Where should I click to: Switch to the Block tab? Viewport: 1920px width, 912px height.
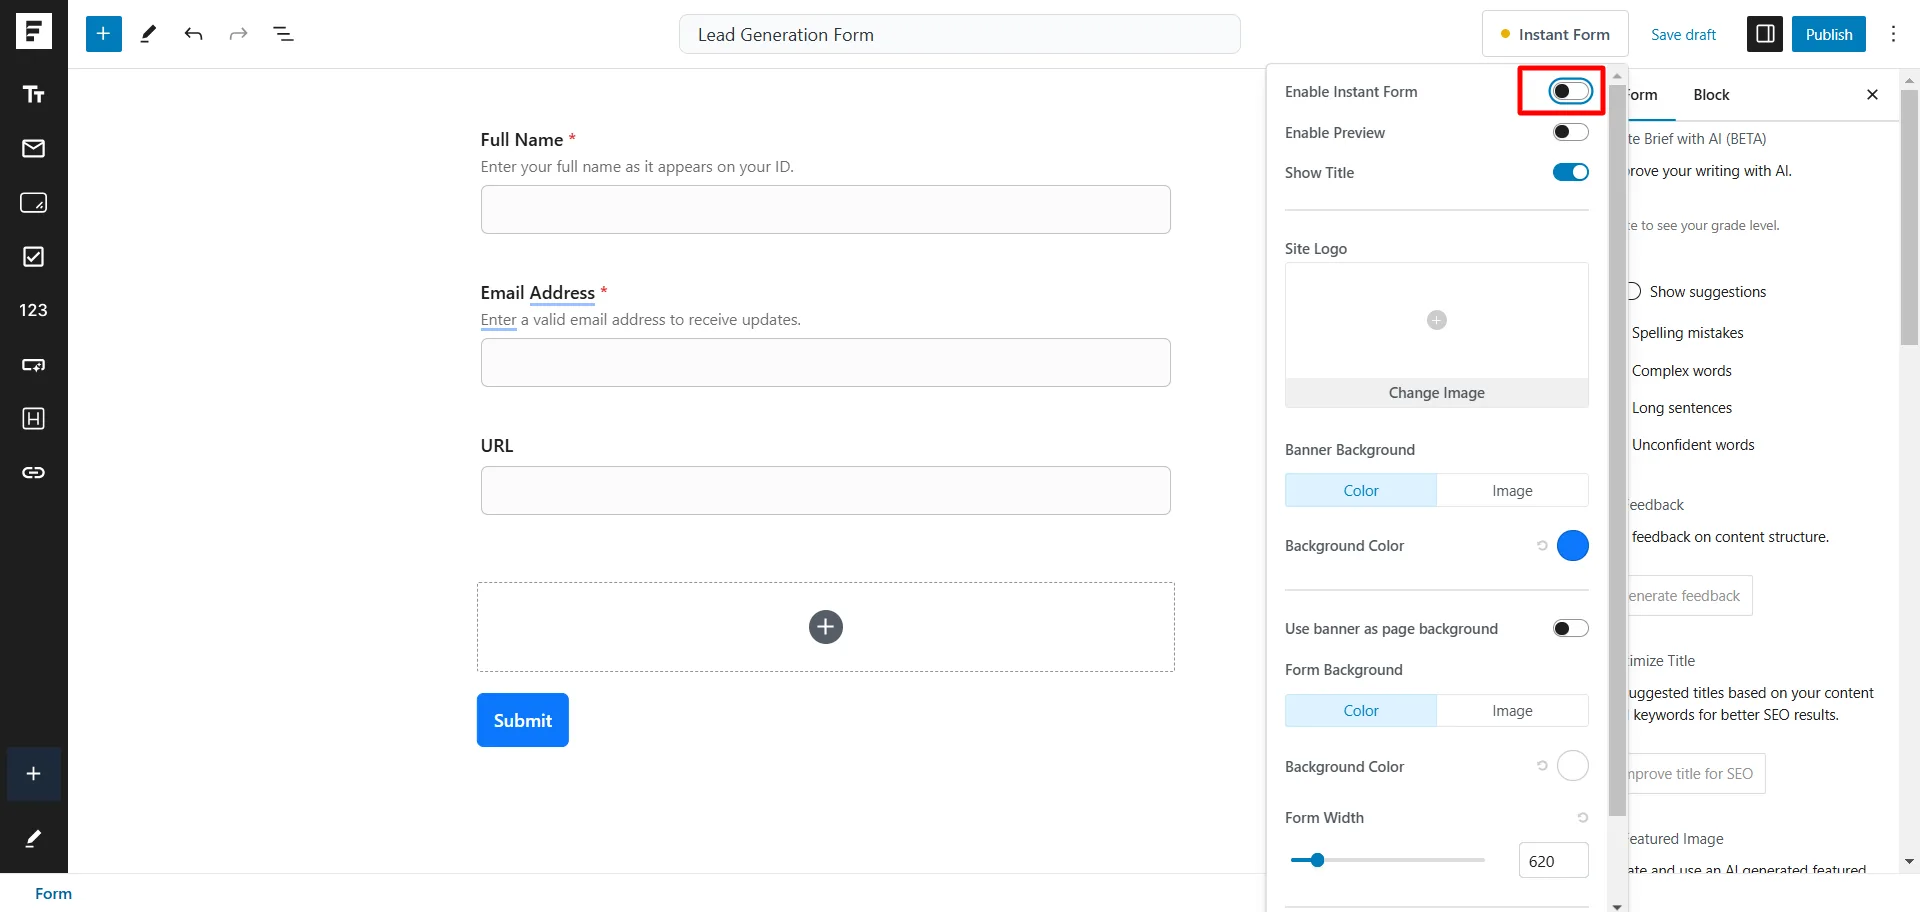(x=1712, y=94)
